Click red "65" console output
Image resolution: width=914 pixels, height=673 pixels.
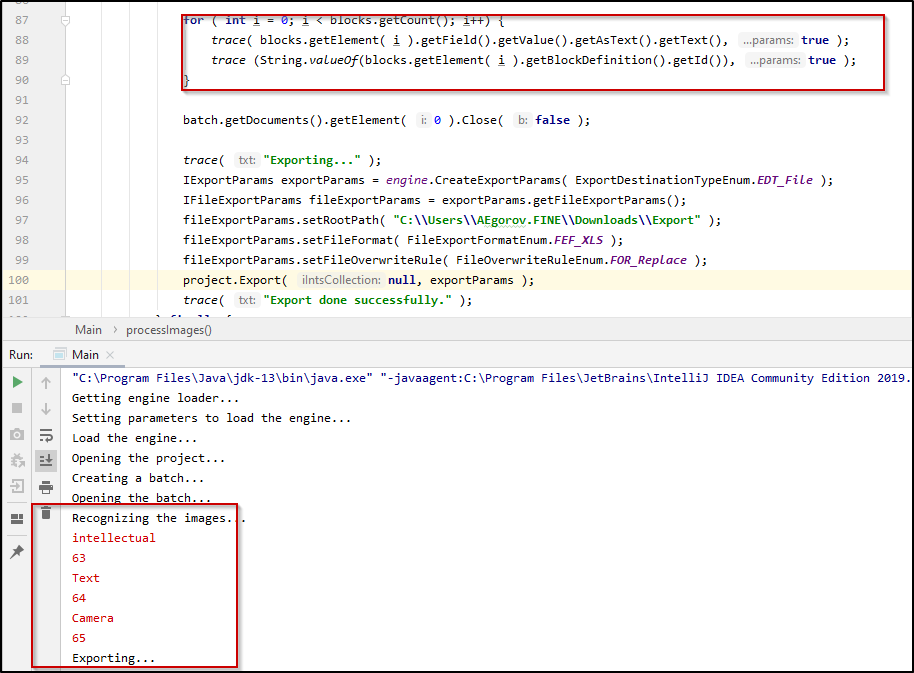79,638
